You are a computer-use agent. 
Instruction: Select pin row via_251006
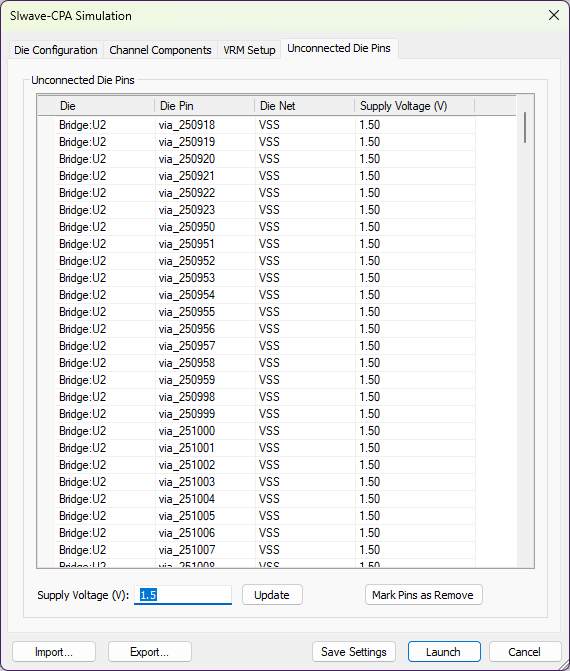tap(265, 533)
